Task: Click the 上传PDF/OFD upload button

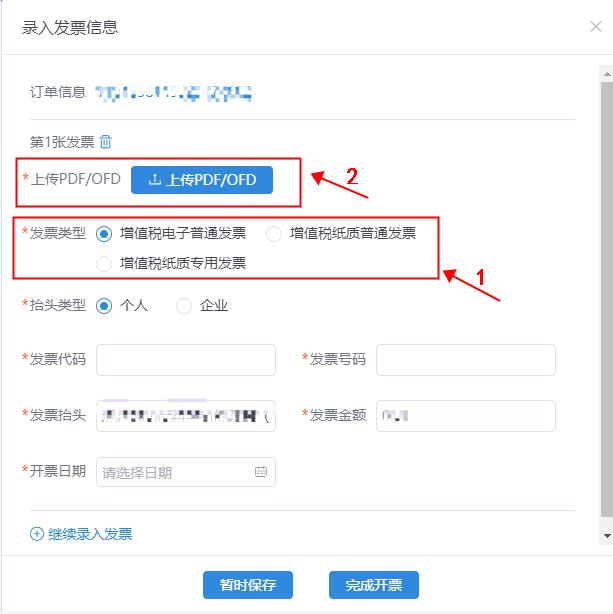Action: tap(202, 180)
